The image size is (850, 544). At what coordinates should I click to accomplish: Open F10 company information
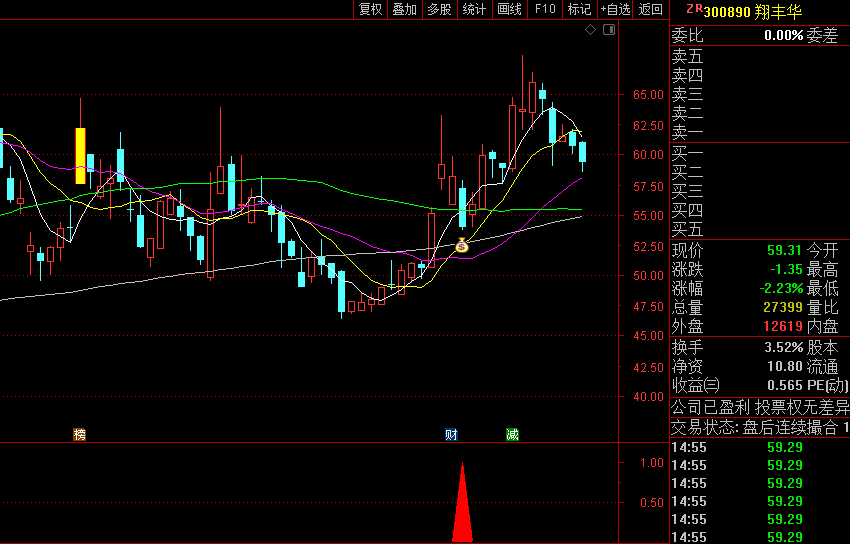point(544,10)
